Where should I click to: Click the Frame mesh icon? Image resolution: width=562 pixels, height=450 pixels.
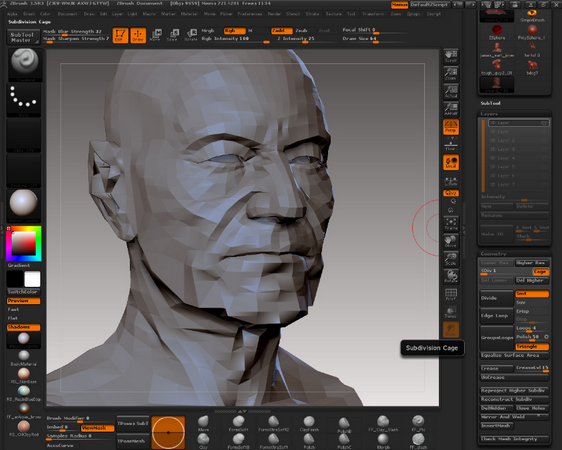(x=451, y=224)
